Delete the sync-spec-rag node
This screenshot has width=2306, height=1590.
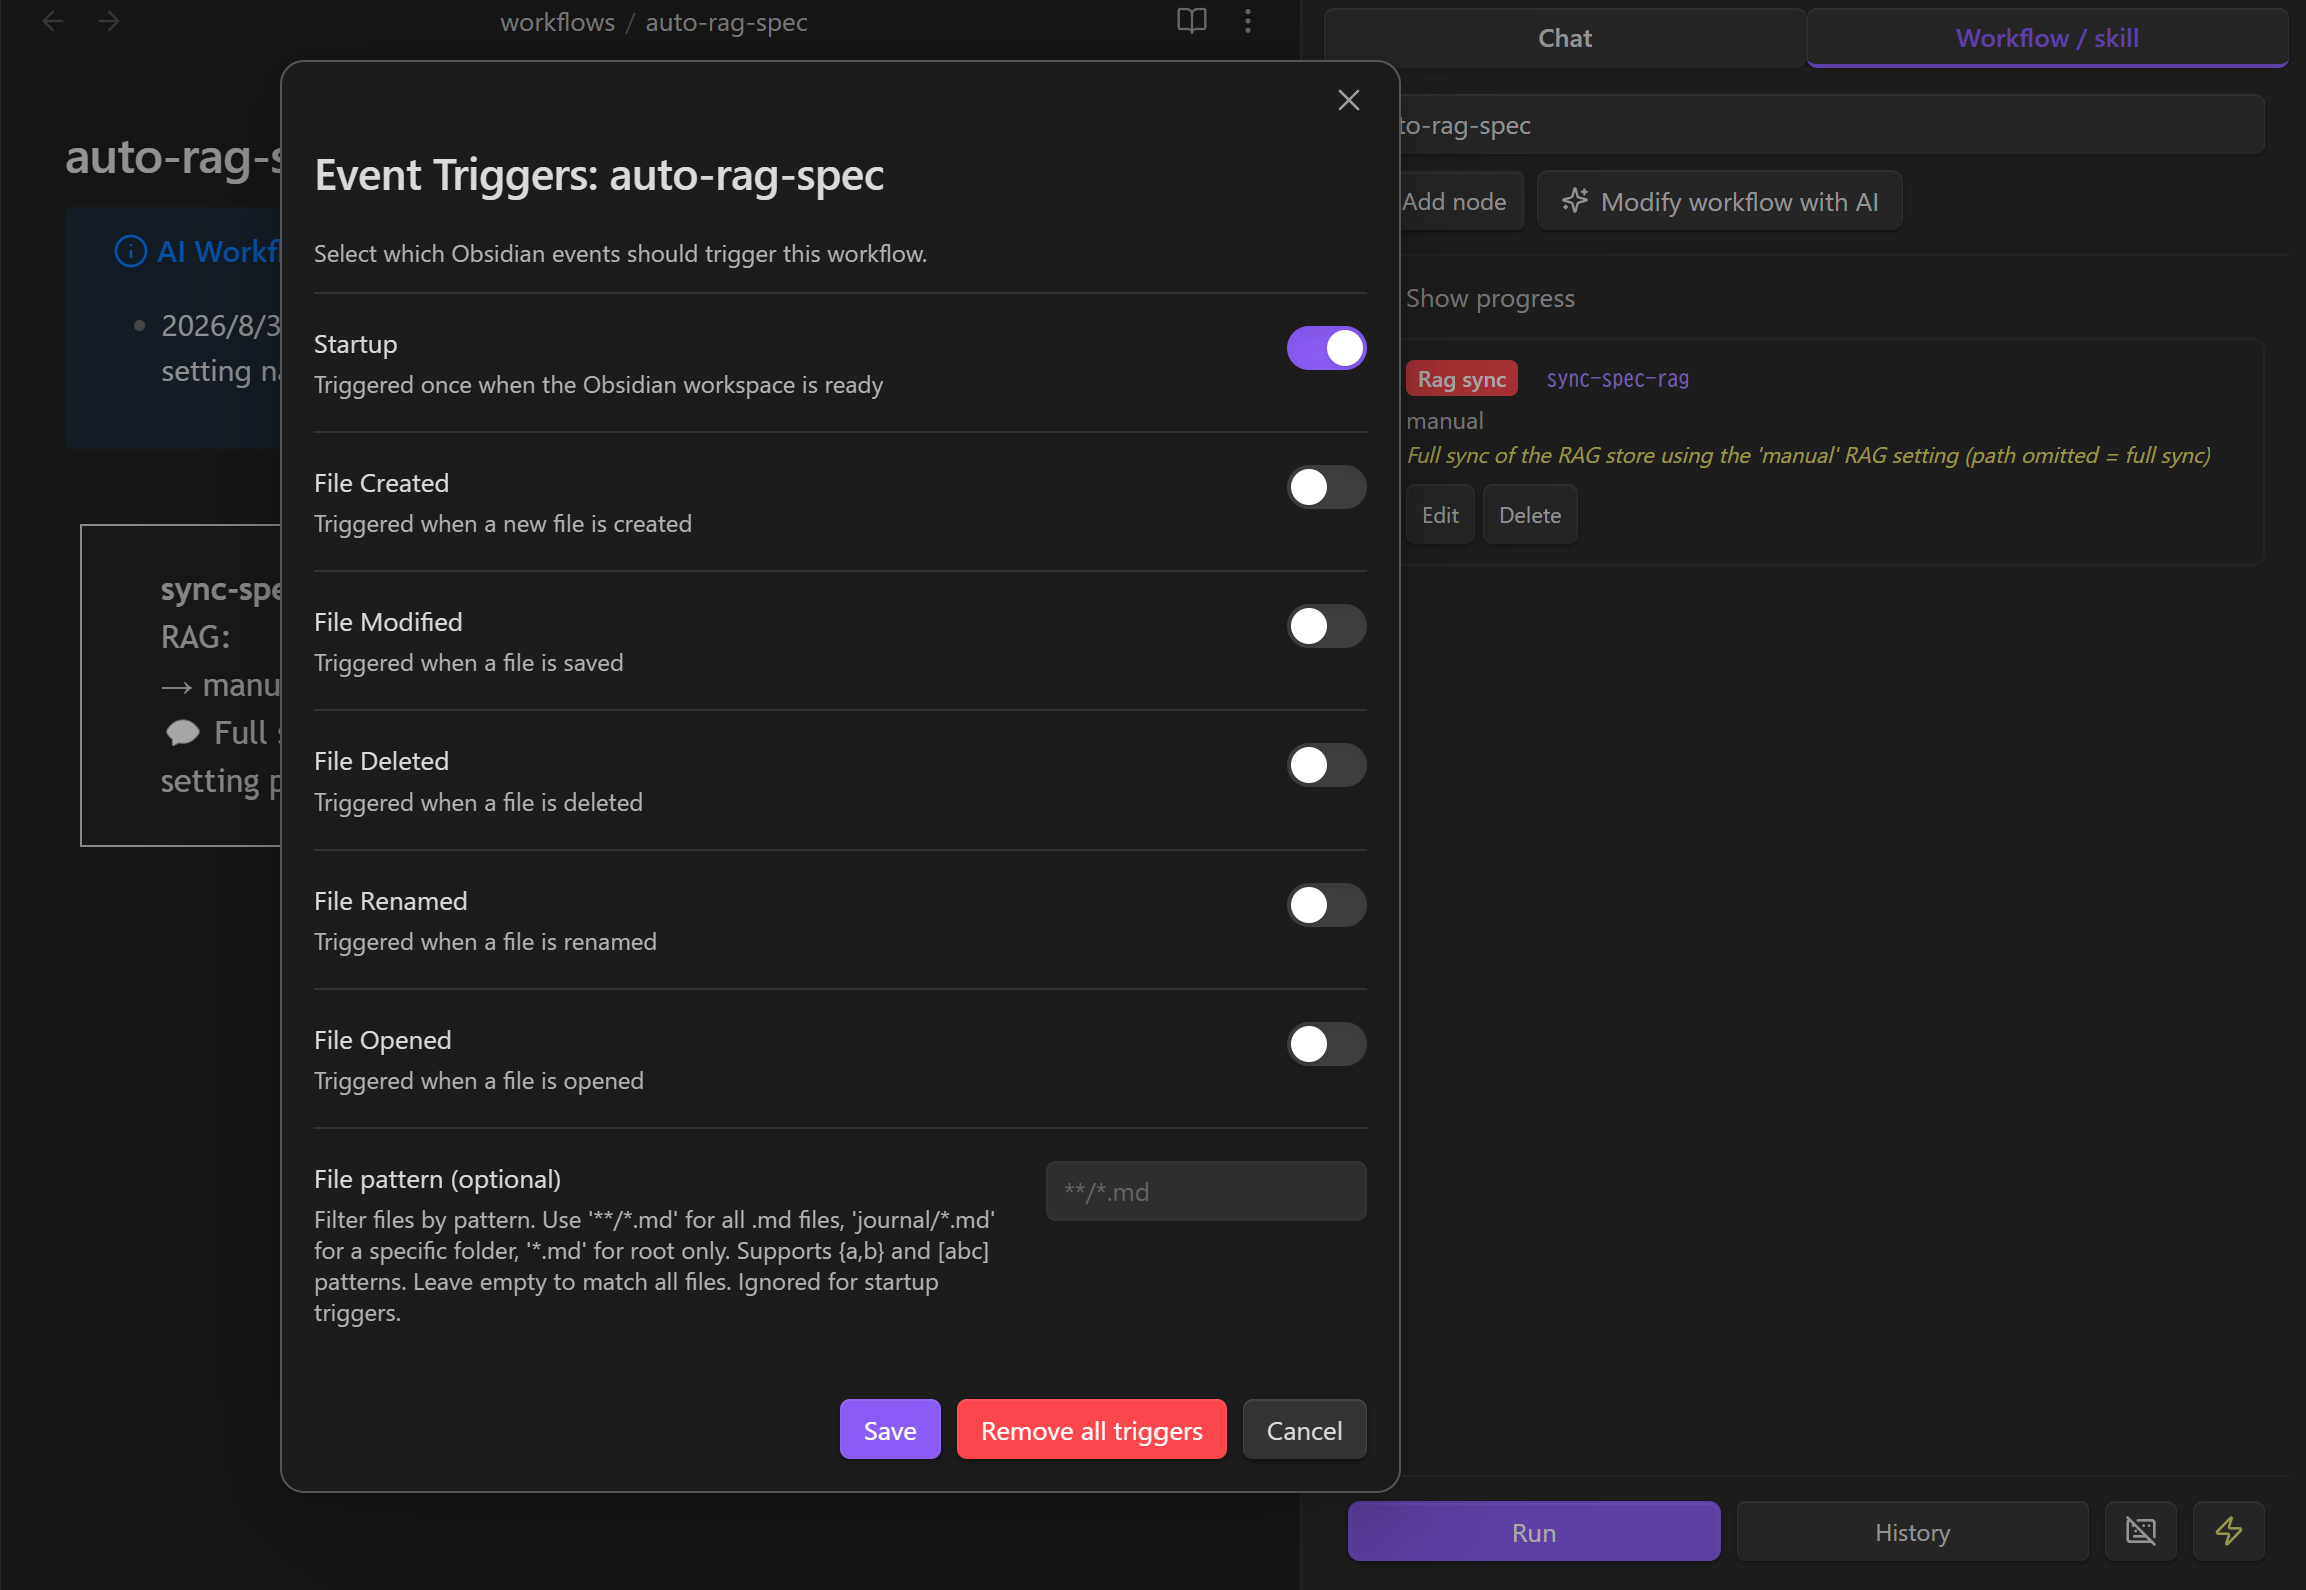[1530, 515]
